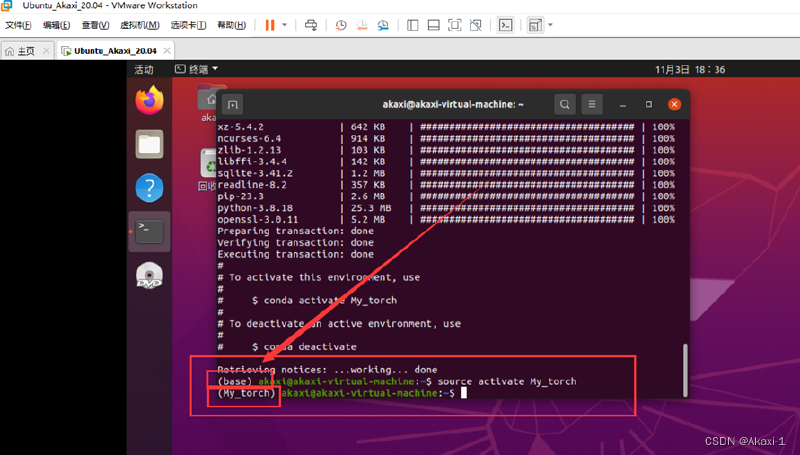The height and width of the screenshot is (455, 800).
Task: Open the 虚拟机(M) menu
Action: pyautogui.click(x=139, y=25)
